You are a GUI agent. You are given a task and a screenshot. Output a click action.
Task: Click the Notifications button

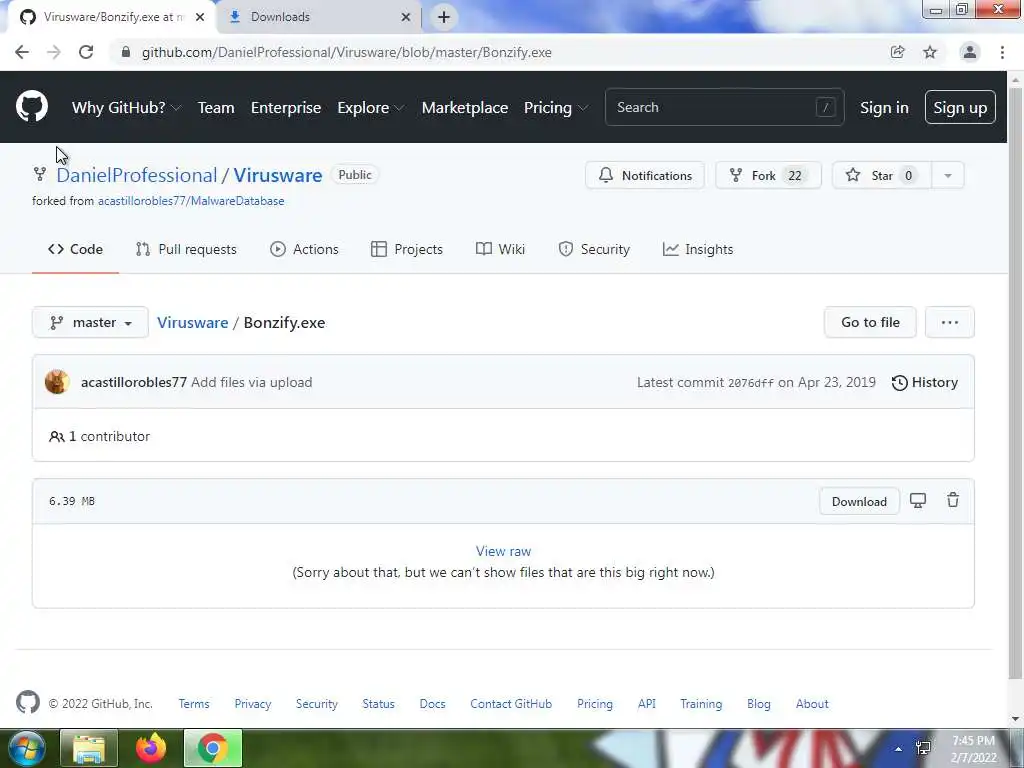click(645, 175)
